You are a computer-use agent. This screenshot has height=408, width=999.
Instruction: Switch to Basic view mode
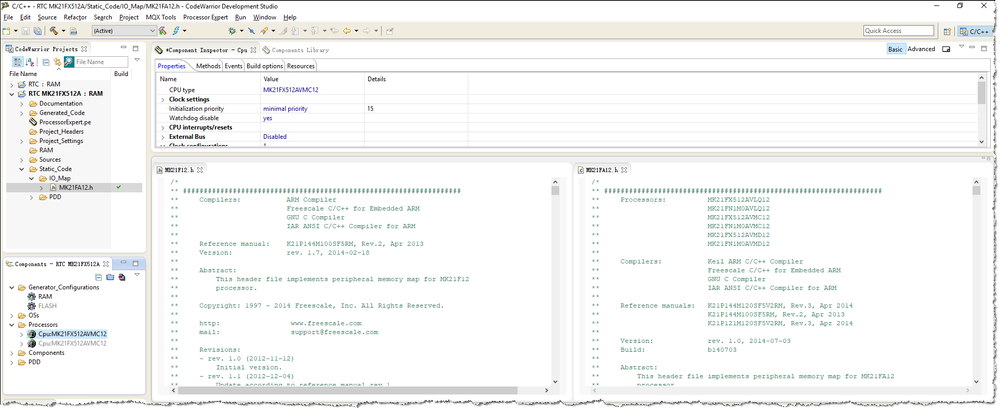point(895,49)
